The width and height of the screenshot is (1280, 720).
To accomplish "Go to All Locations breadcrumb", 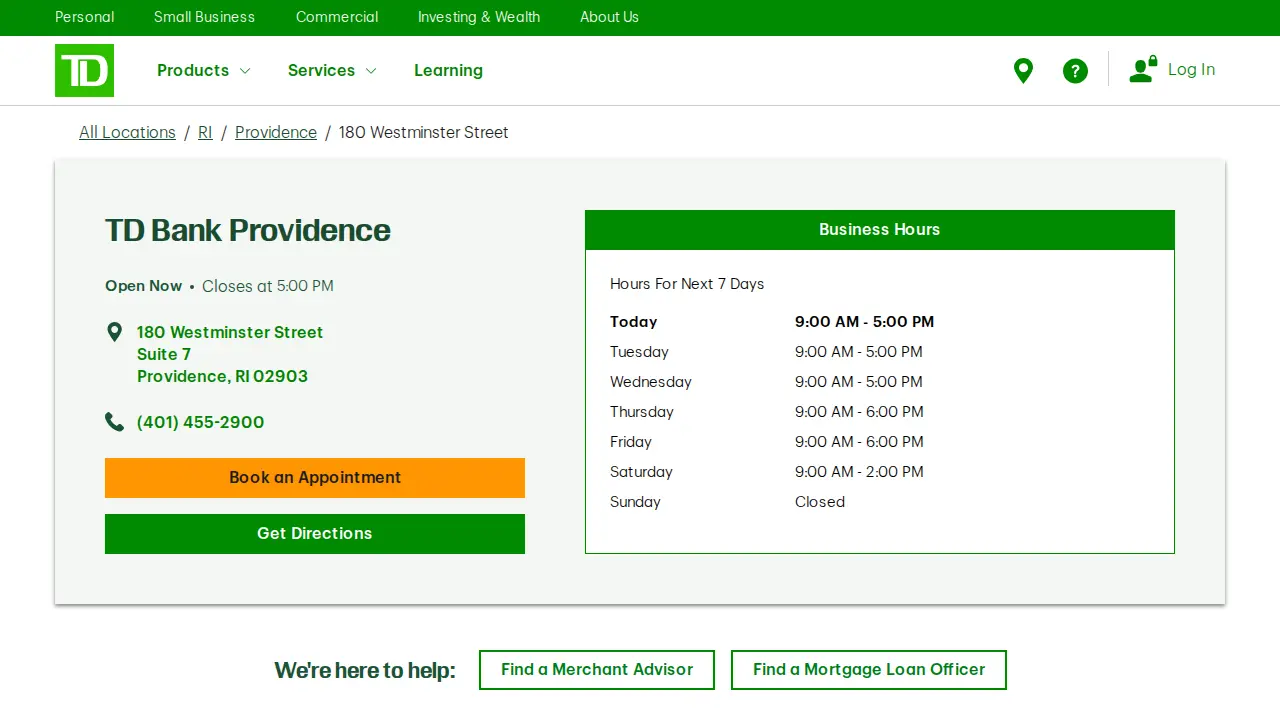I will pyautogui.click(x=127, y=132).
